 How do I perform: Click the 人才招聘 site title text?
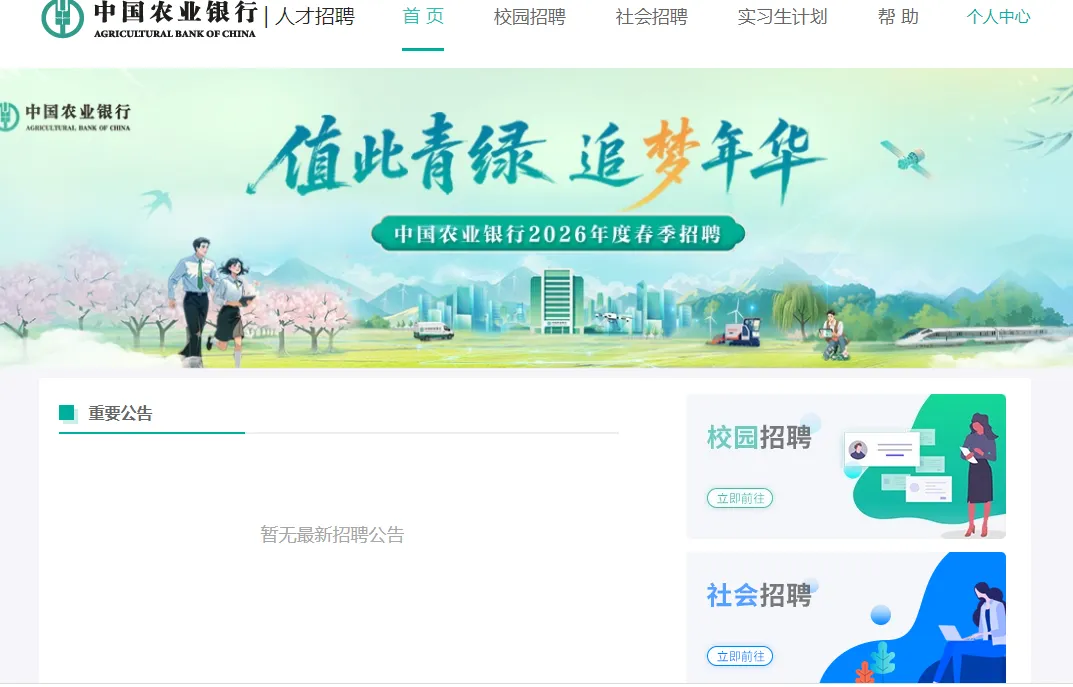(315, 16)
